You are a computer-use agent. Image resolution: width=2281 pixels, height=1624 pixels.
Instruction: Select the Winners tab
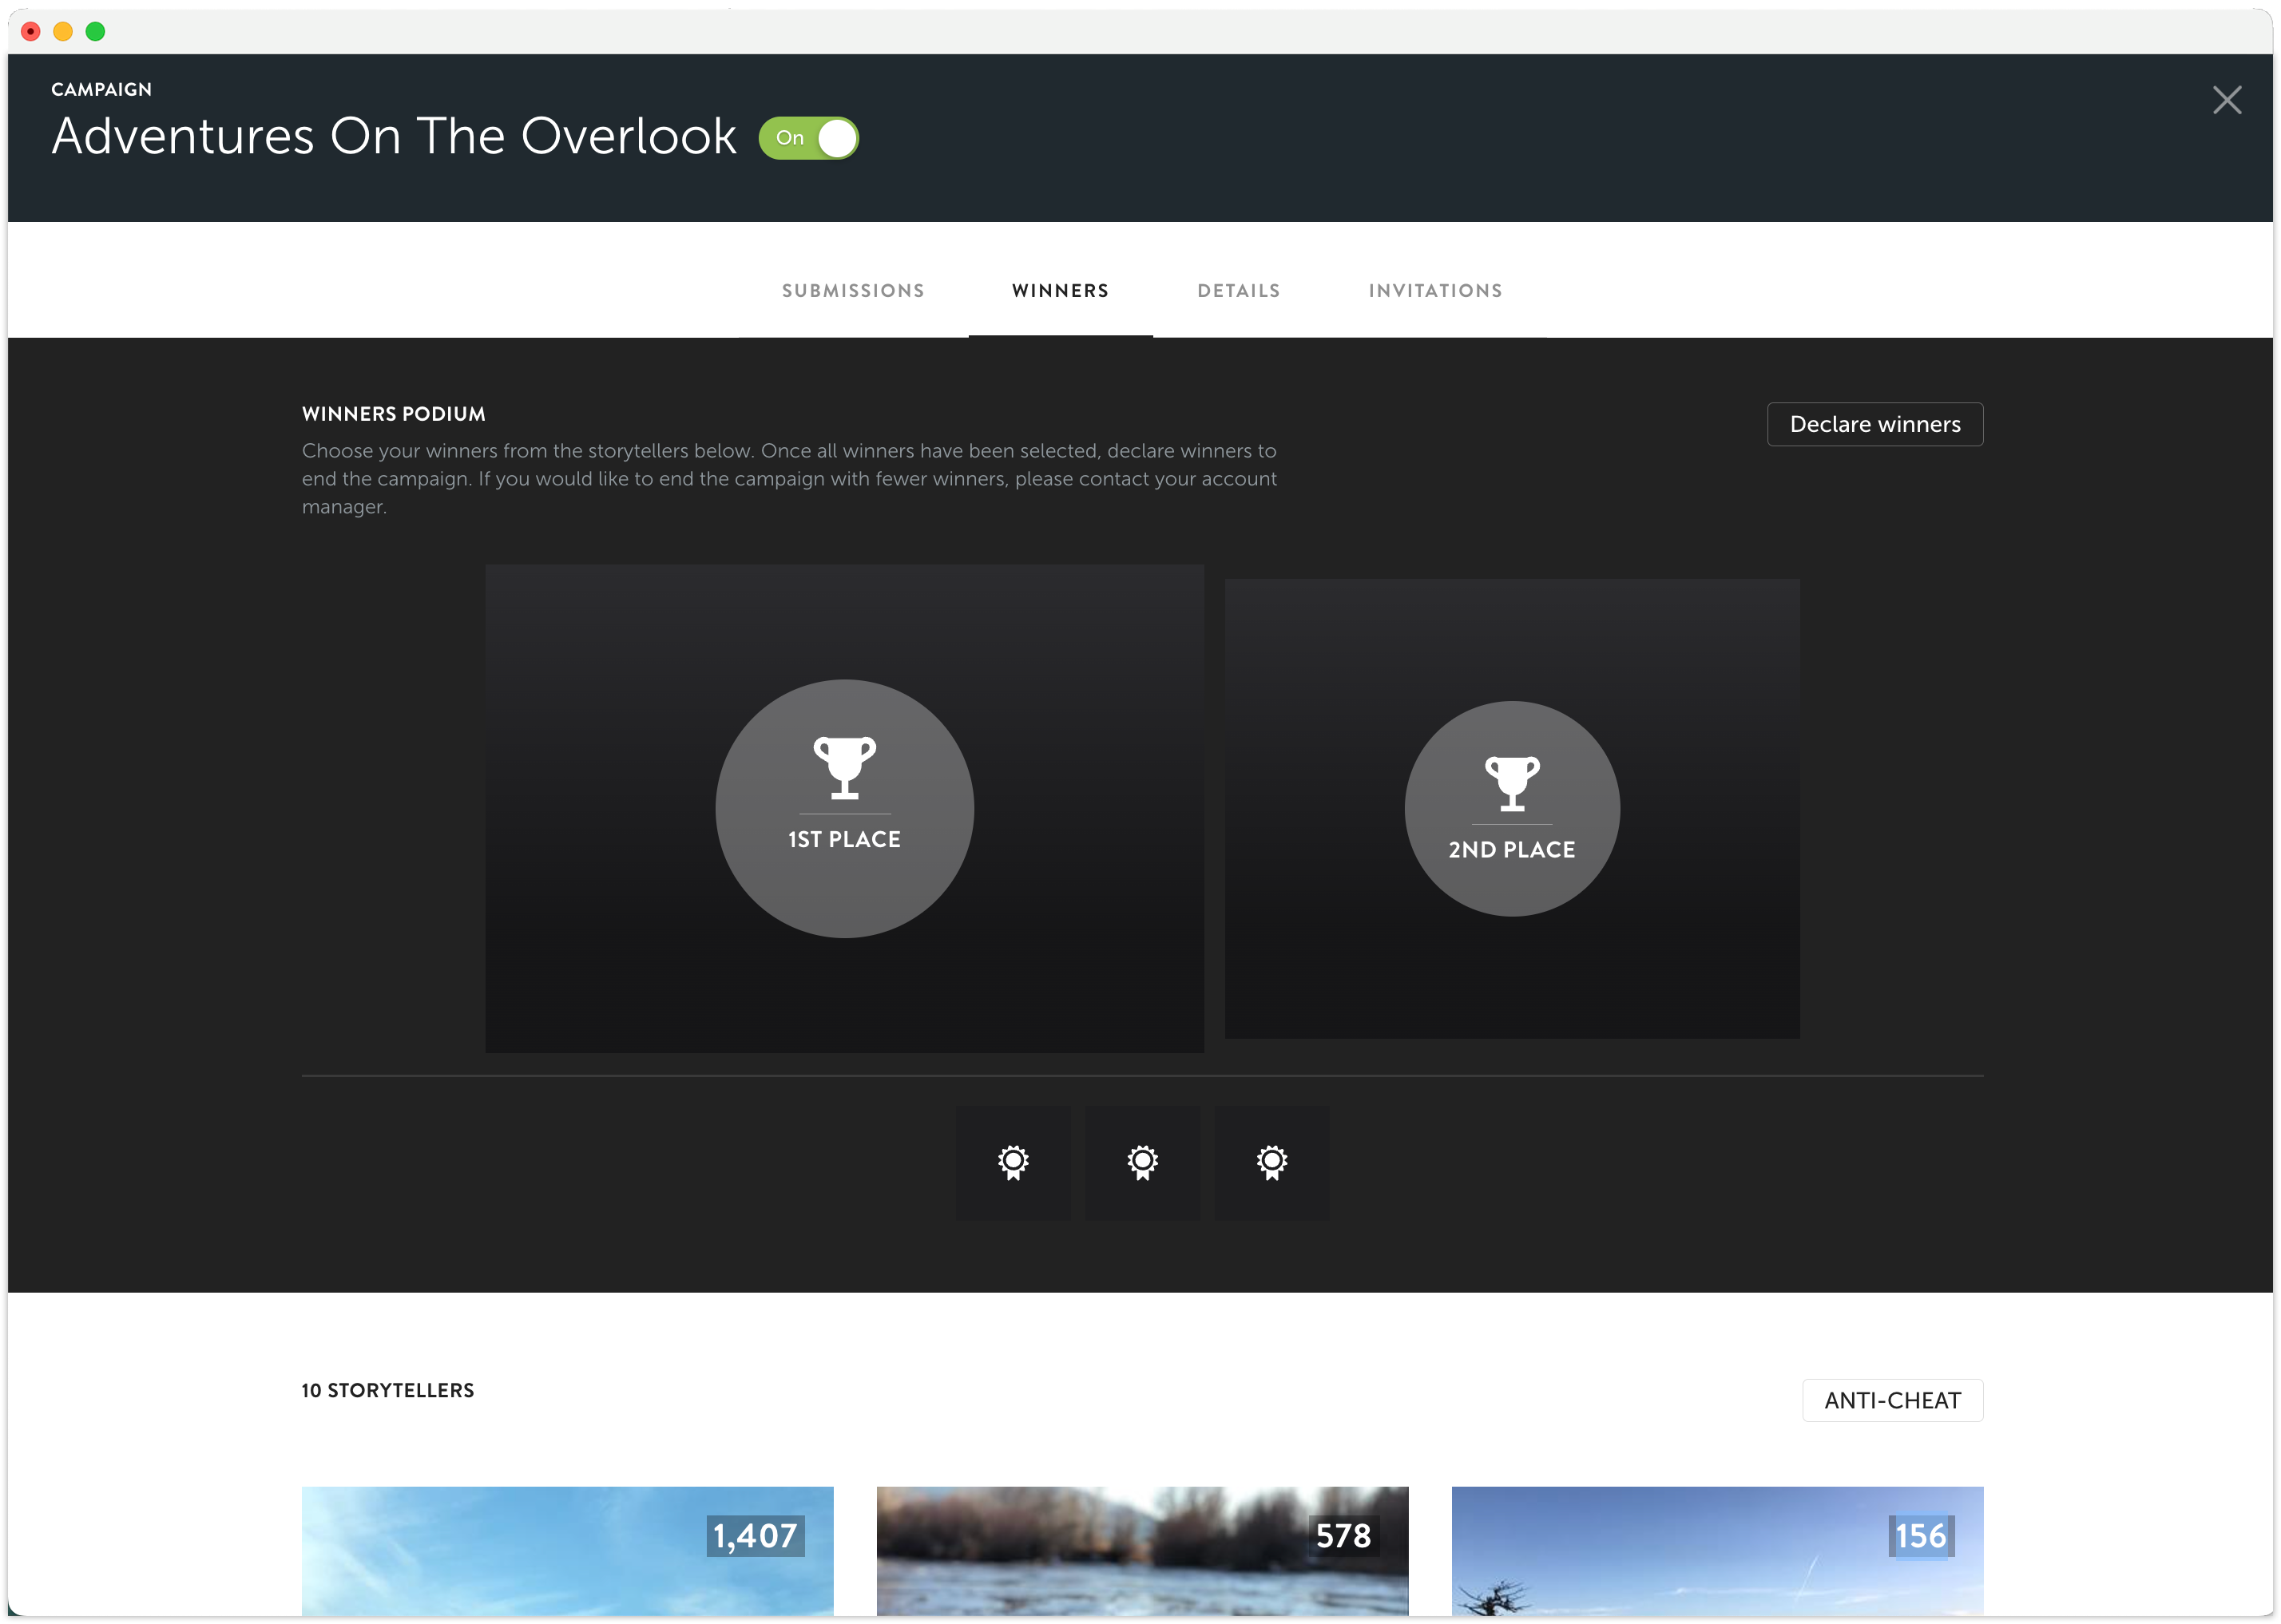point(1060,291)
